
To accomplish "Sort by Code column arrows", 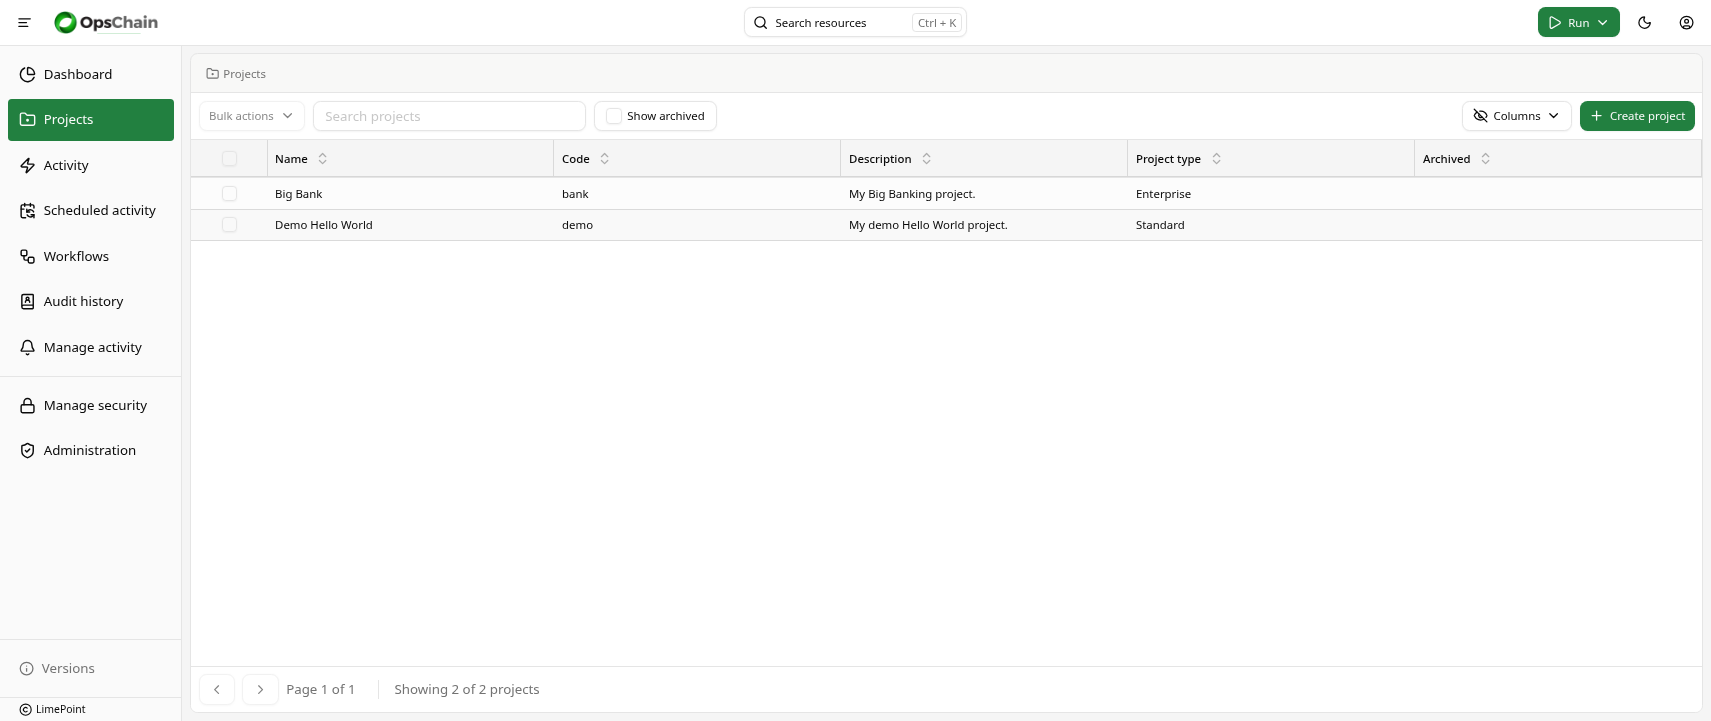I will pyautogui.click(x=604, y=158).
